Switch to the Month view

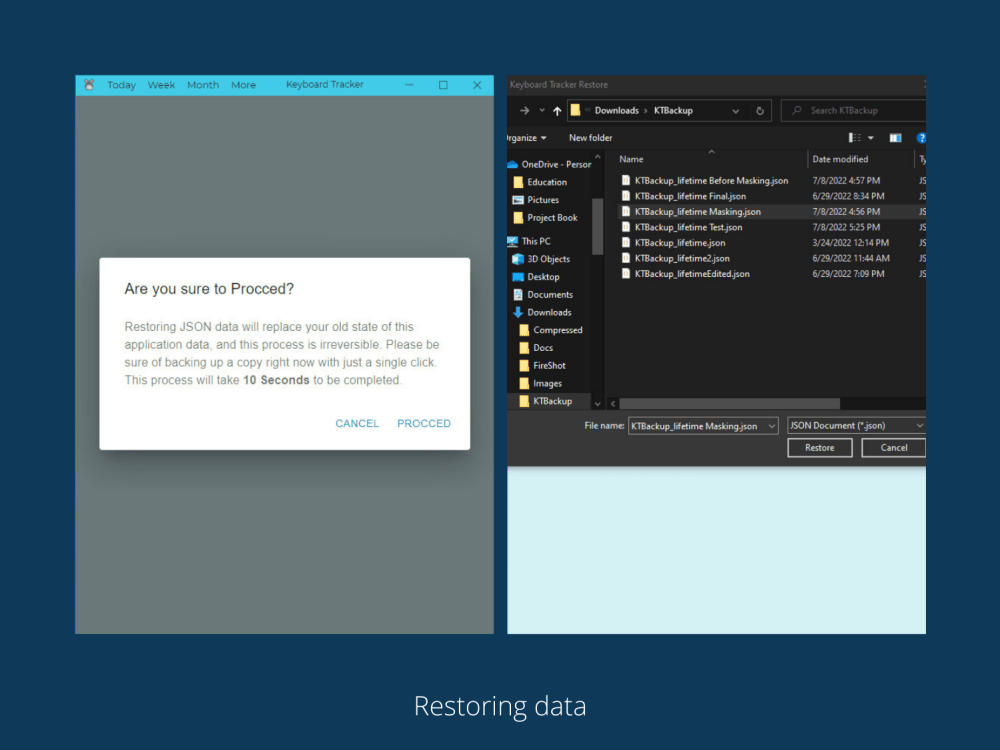point(203,85)
